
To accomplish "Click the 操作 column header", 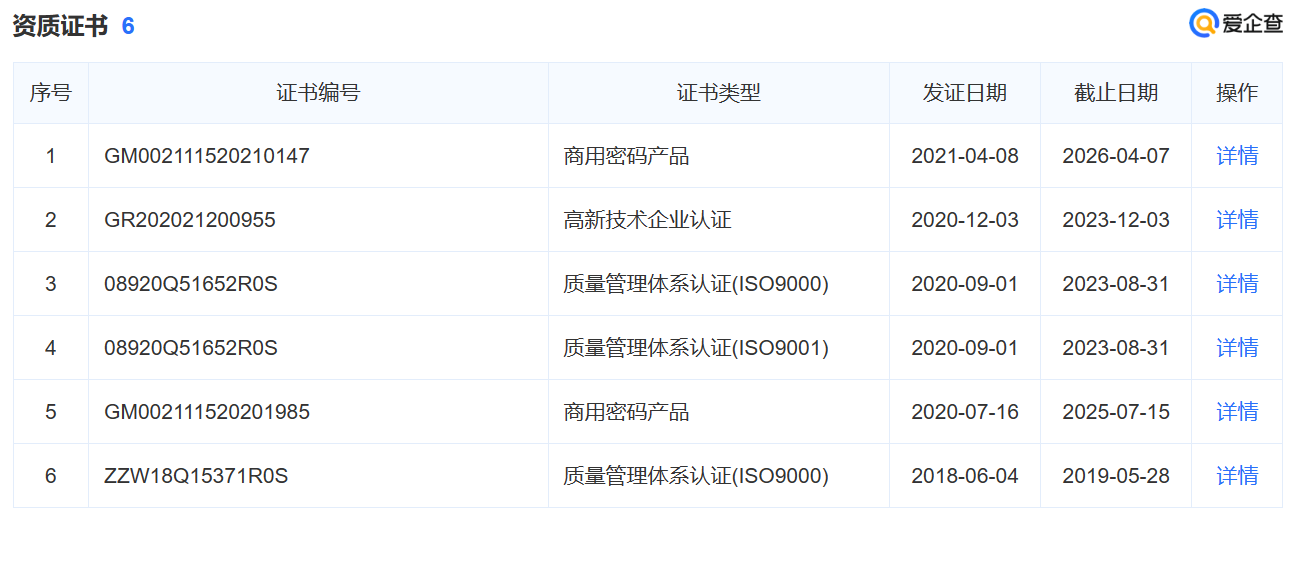I will pyautogui.click(x=1236, y=93).
